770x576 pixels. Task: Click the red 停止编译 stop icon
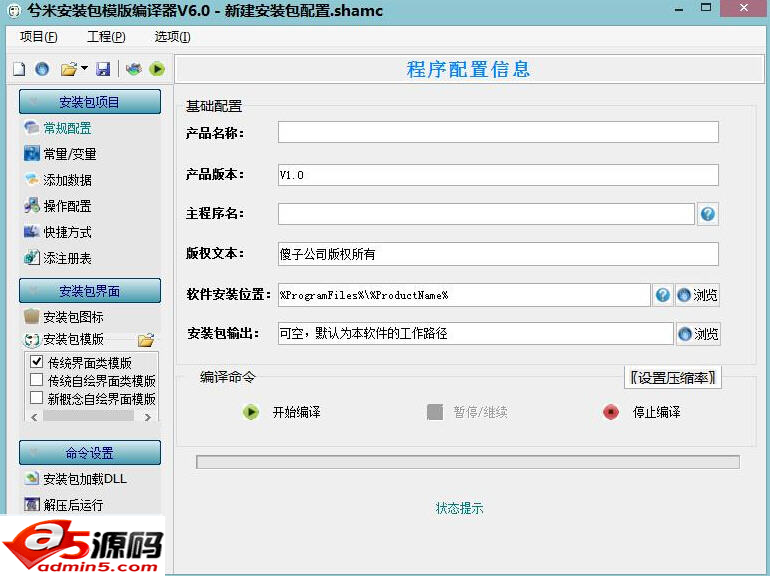[x=611, y=411]
